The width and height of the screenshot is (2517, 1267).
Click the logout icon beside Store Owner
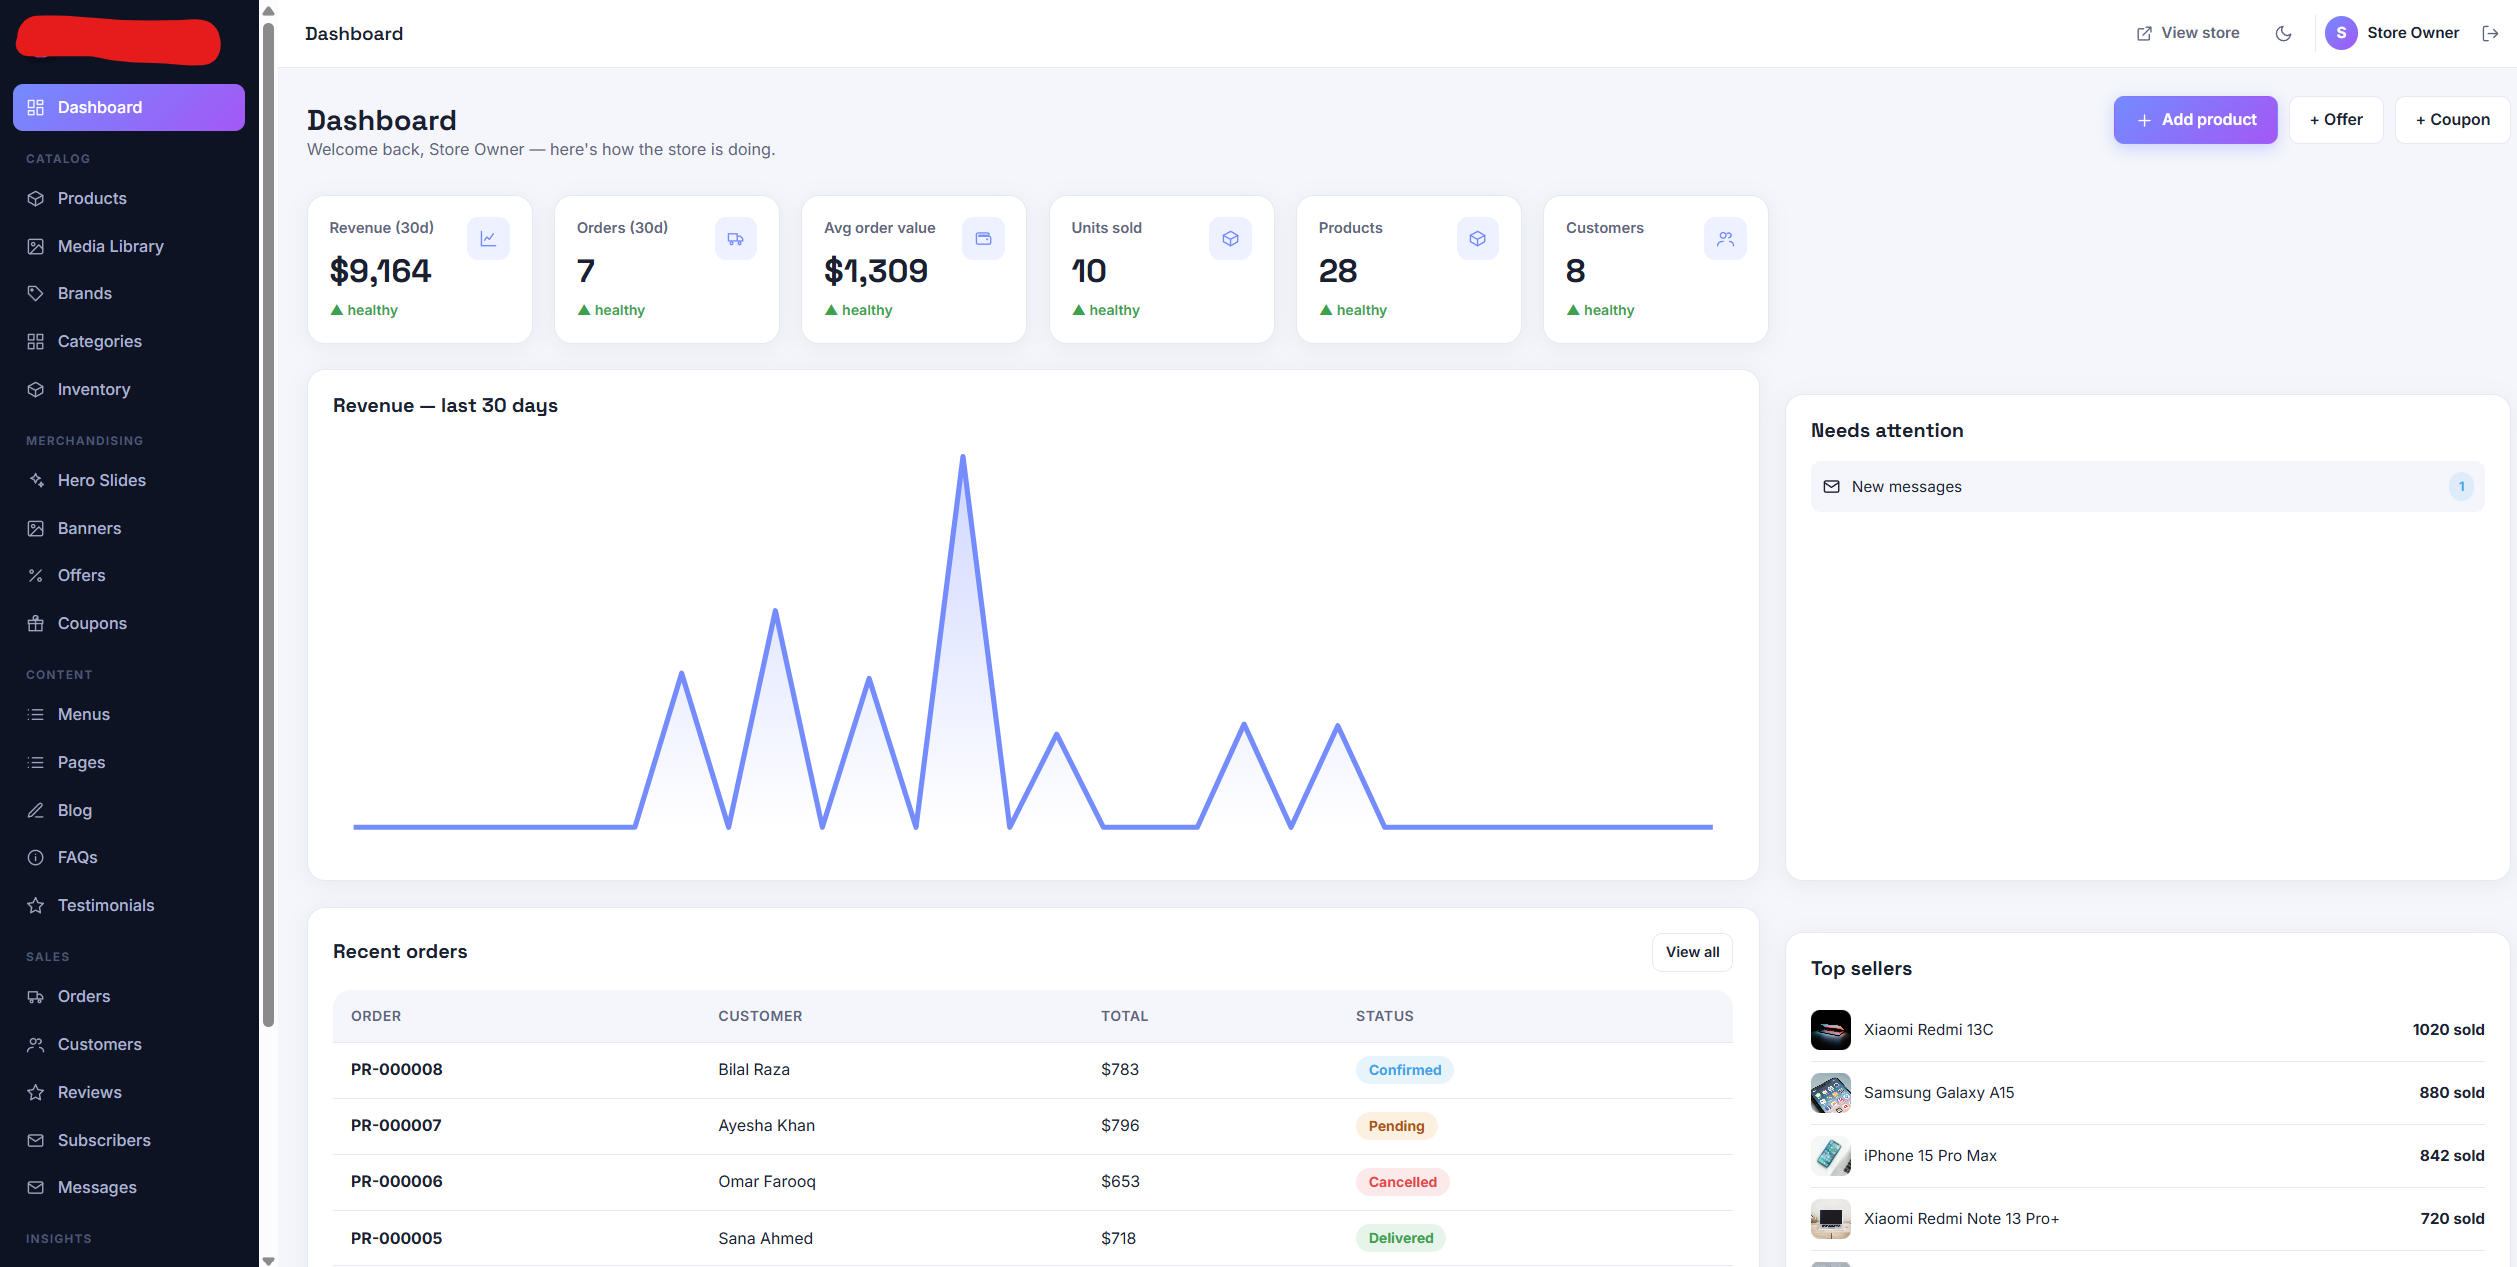pyautogui.click(x=2490, y=33)
